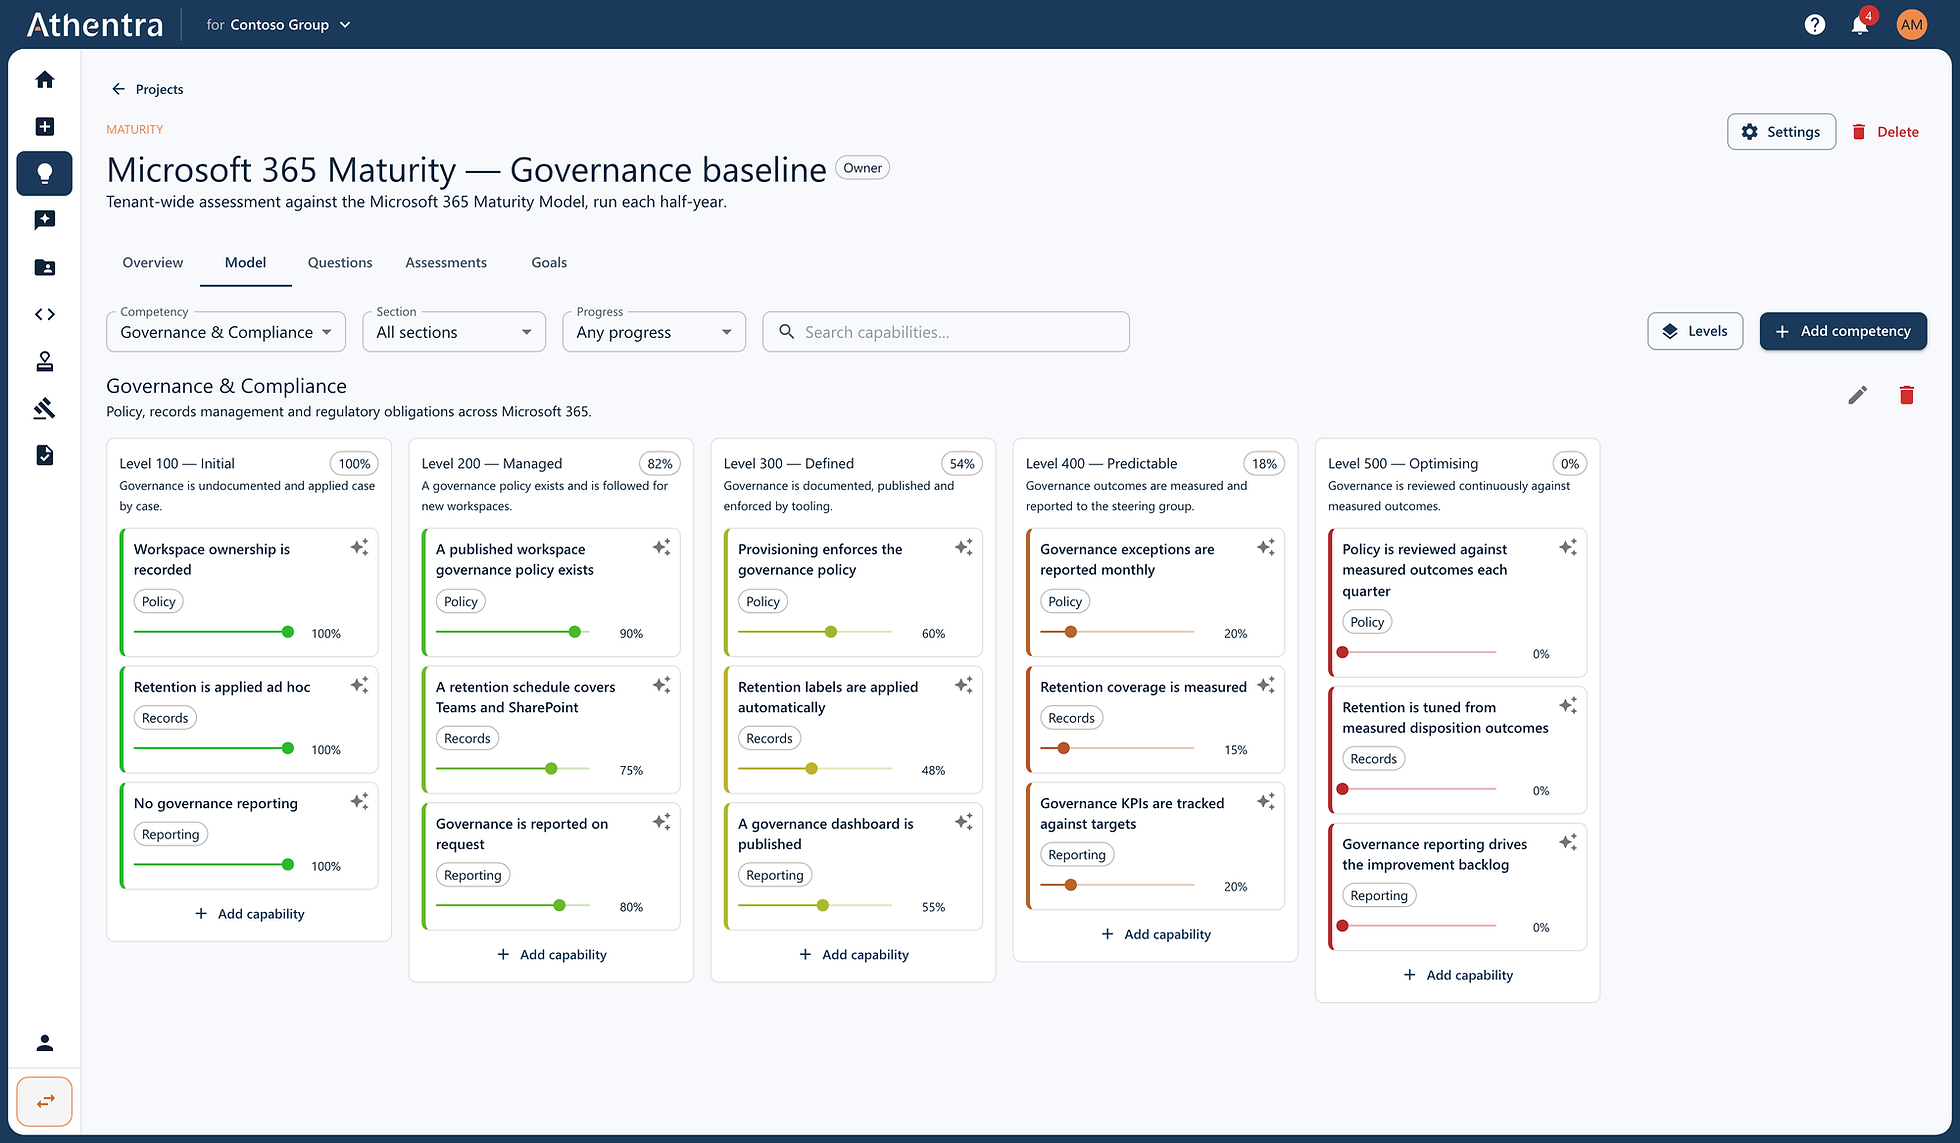Image resolution: width=1960 pixels, height=1143 pixels.
Task: Click sparkle icon on Governance KPIs are tracked
Action: tap(1266, 801)
